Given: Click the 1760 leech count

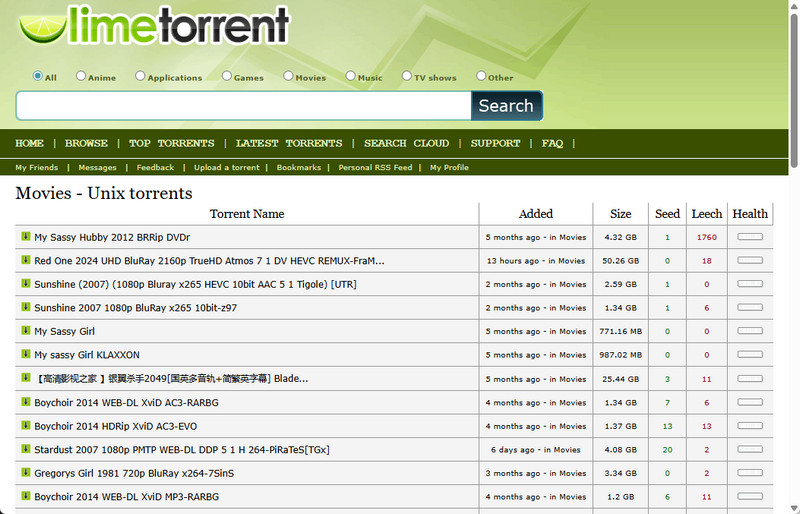Looking at the screenshot, I should point(707,237).
